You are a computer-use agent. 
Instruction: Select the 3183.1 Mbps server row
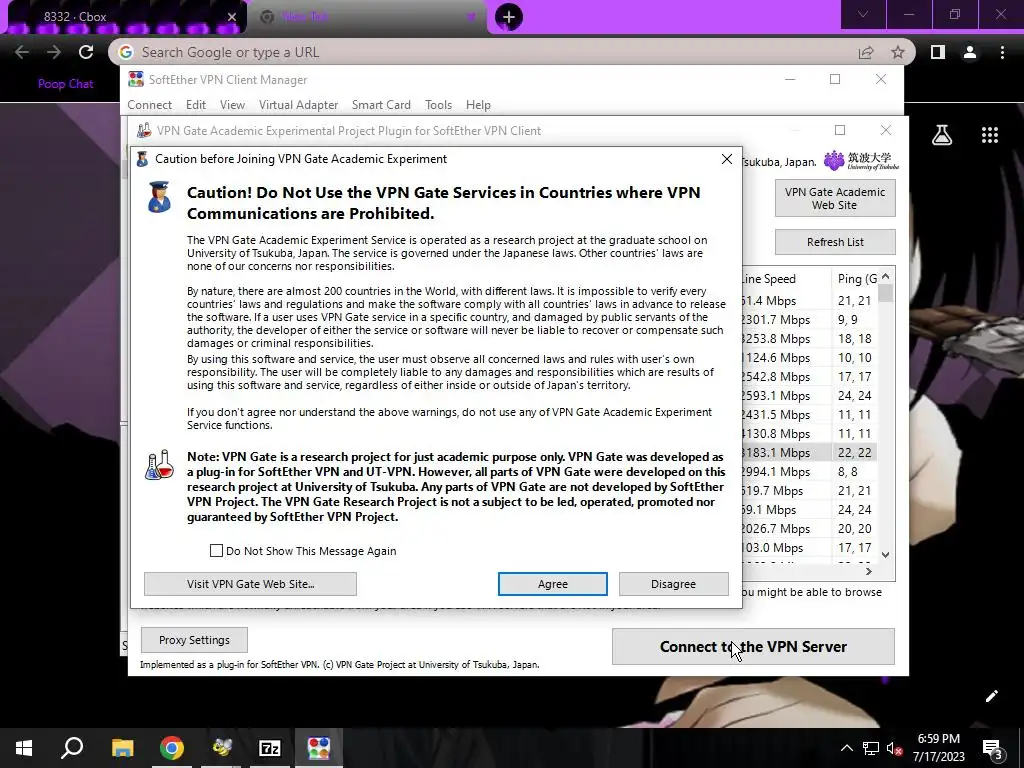click(x=808, y=453)
